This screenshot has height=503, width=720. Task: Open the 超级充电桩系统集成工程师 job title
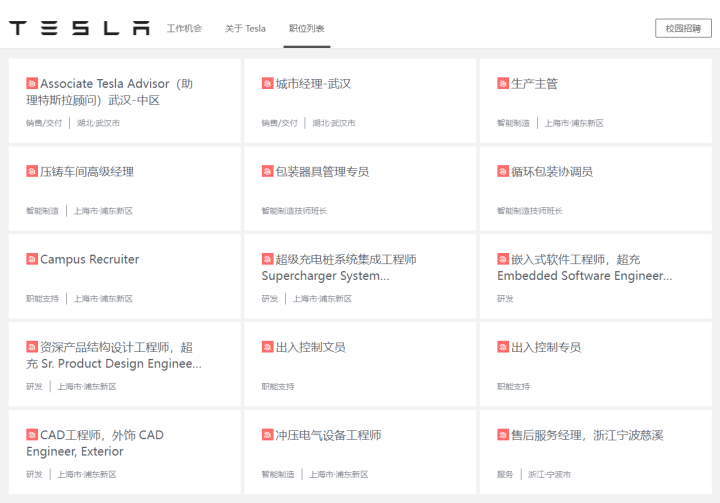pos(339,267)
